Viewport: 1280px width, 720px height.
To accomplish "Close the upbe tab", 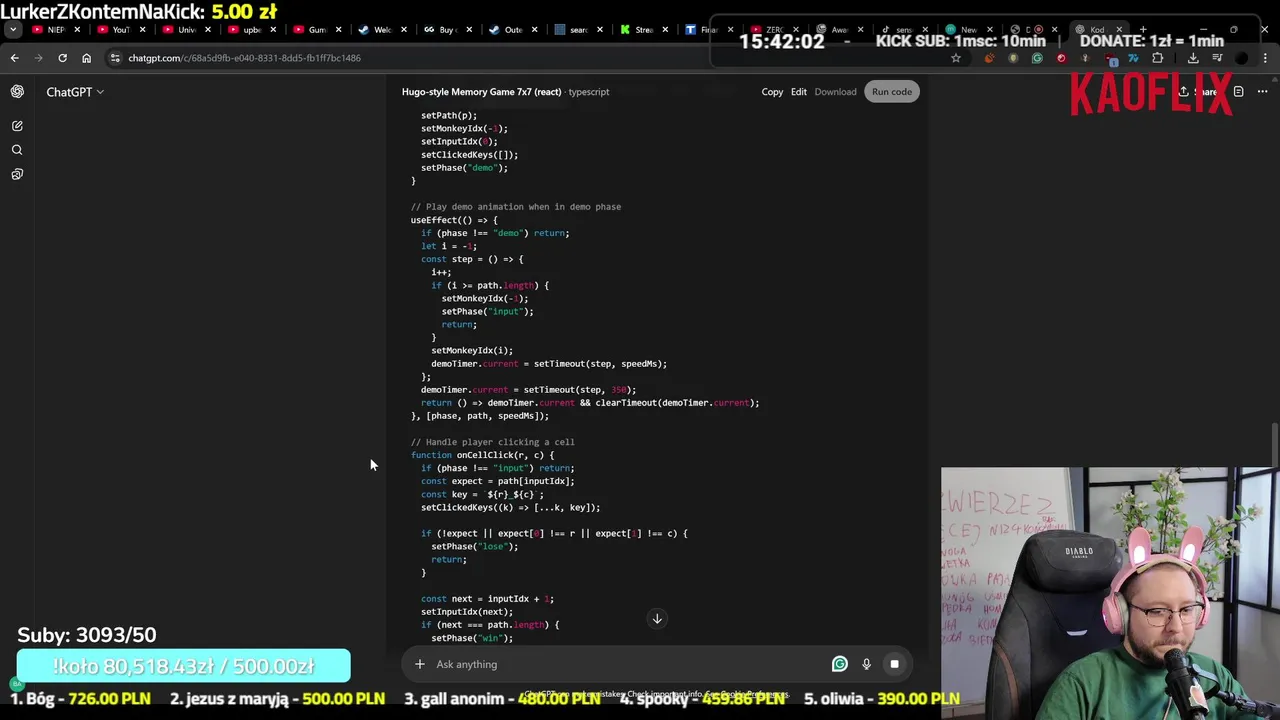I will (272, 30).
